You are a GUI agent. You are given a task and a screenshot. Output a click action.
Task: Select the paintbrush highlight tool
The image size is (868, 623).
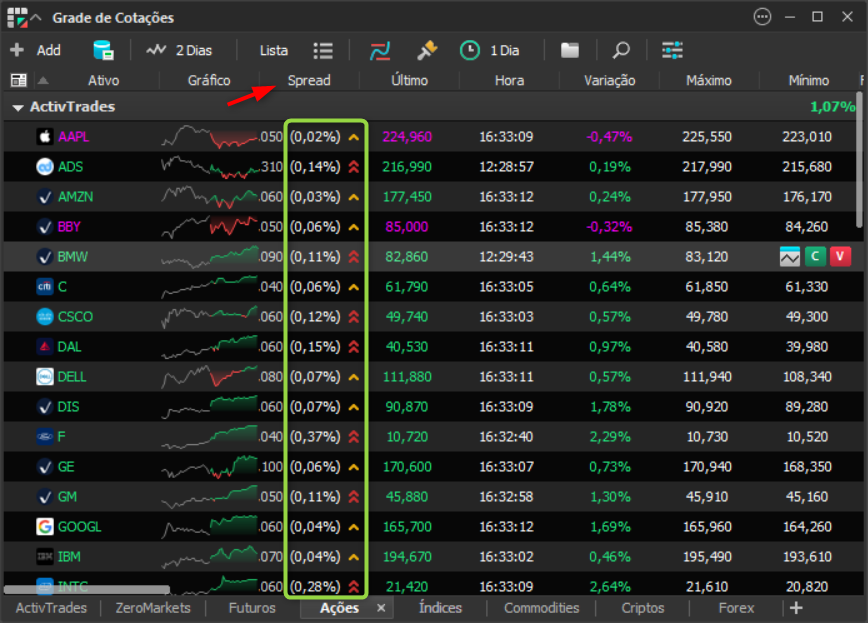click(x=427, y=50)
